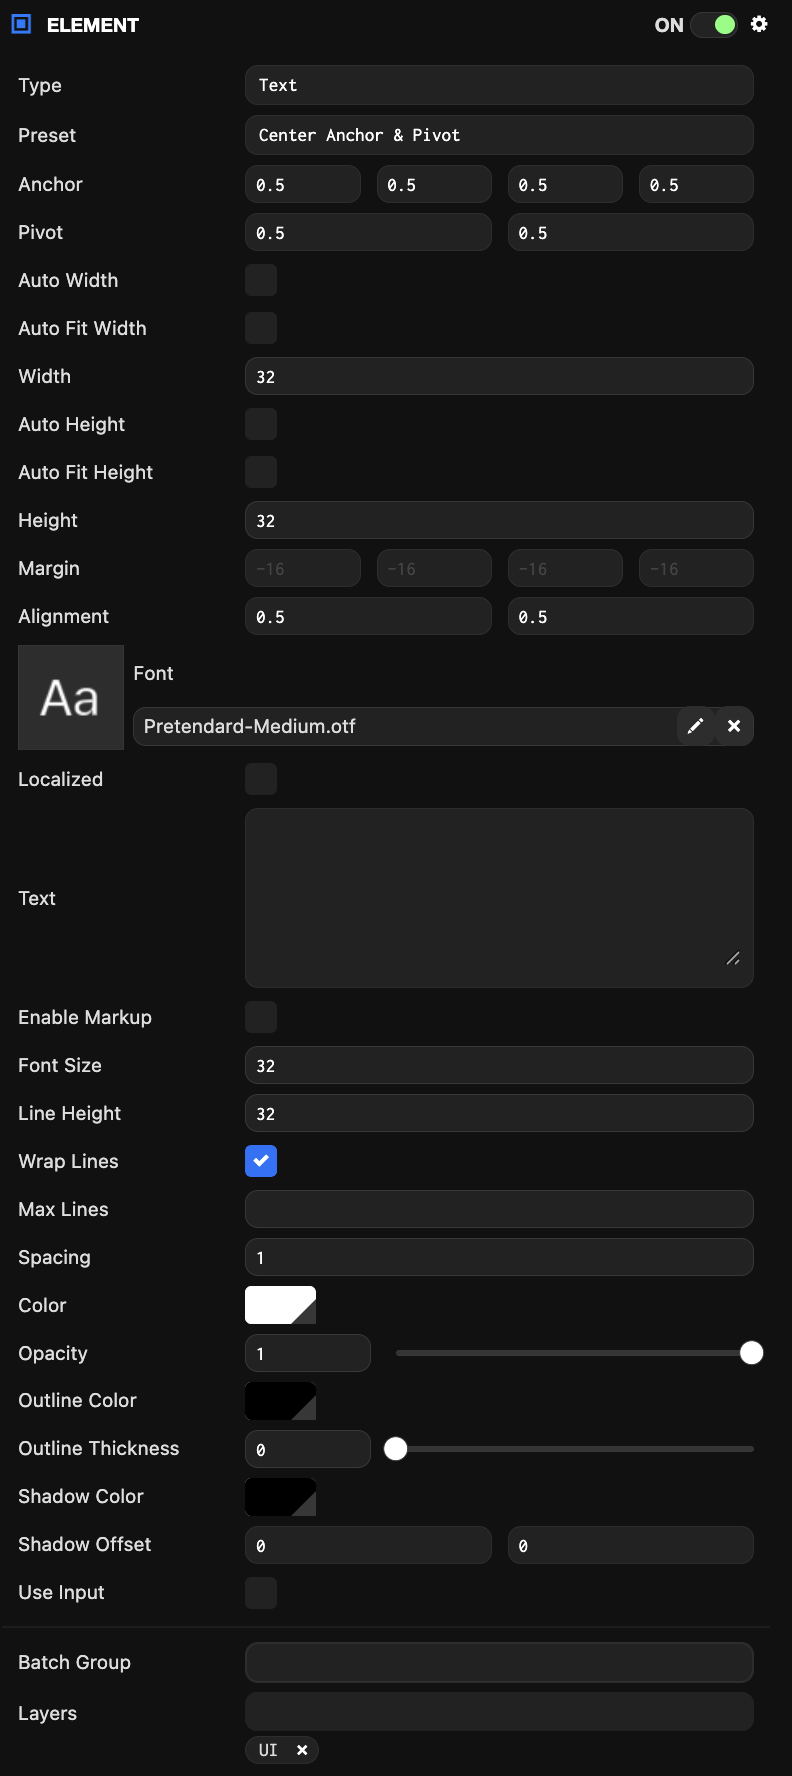Viewport: 792px width, 1776px height.
Task: Open Element settings via the gear icon
Action: [x=759, y=24]
